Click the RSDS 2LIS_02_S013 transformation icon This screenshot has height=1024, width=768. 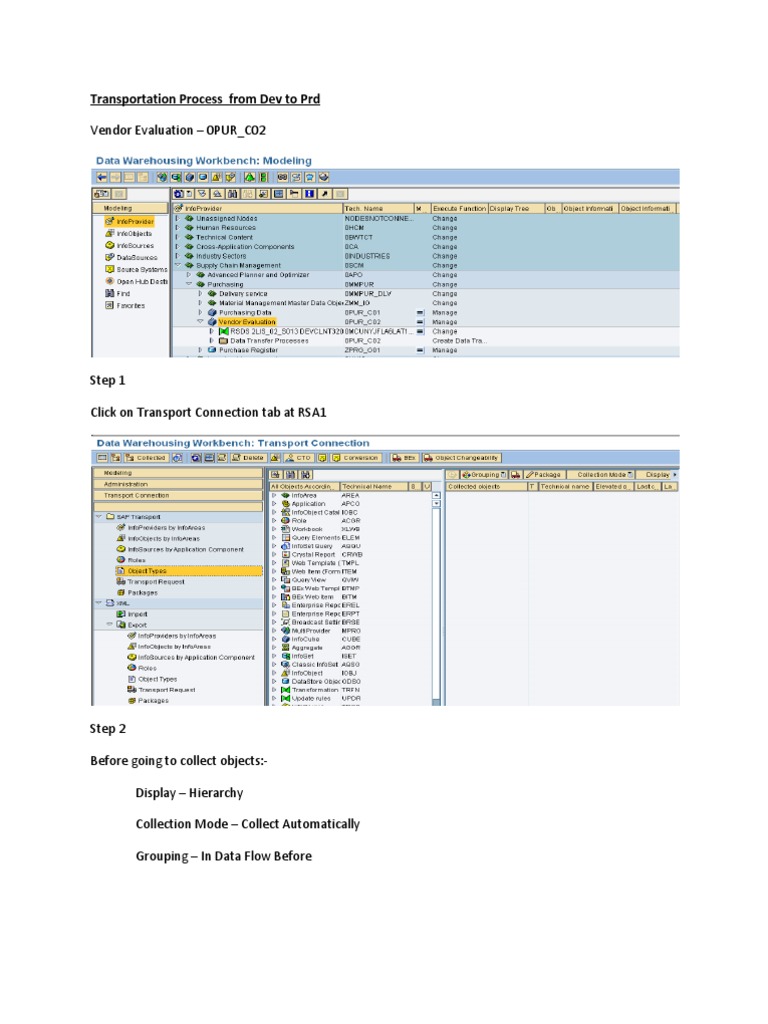point(223,331)
